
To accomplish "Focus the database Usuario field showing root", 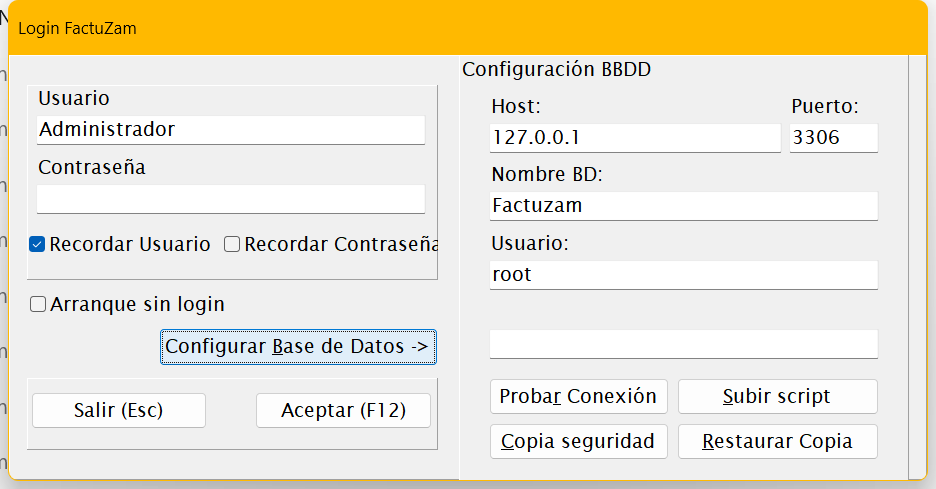I will (x=684, y=275).
